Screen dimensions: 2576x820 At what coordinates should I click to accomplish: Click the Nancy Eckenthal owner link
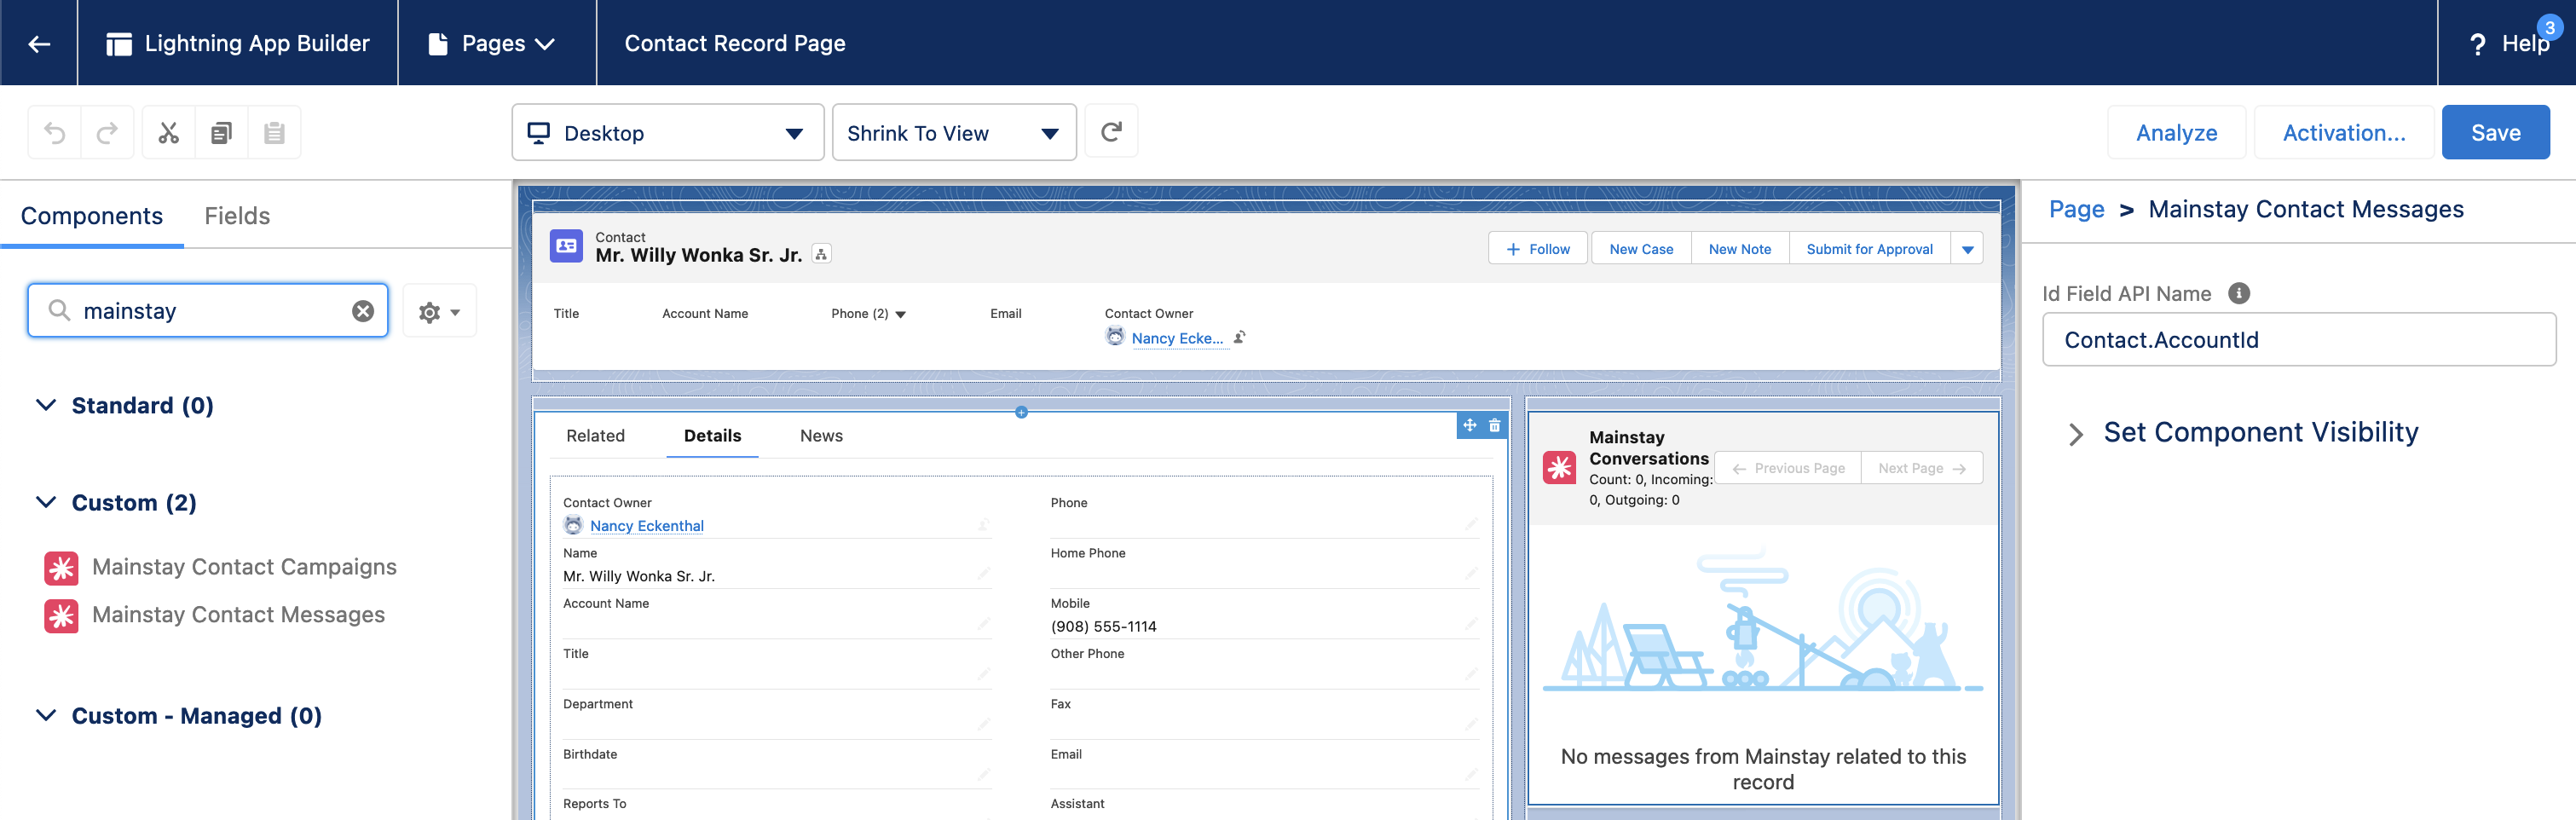[x=647, y=526]
